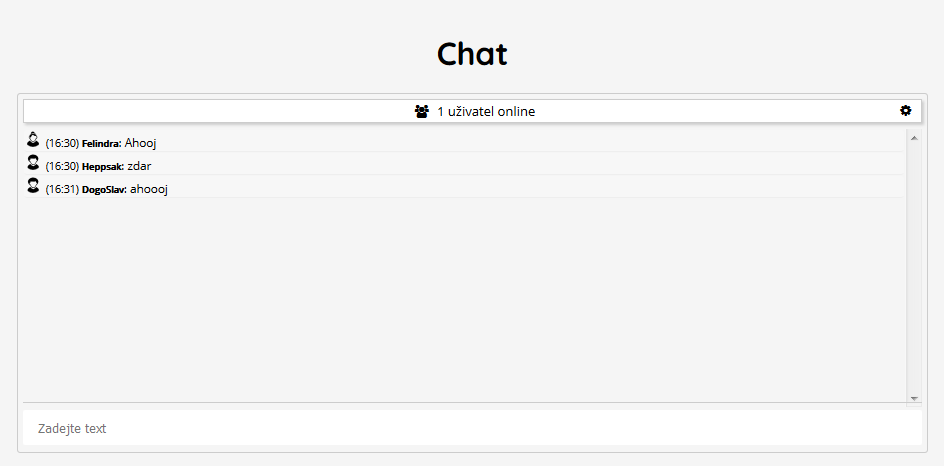944x466 pixels.
Task: Click Felindra's female avatar icon
Action: point(33,139)
